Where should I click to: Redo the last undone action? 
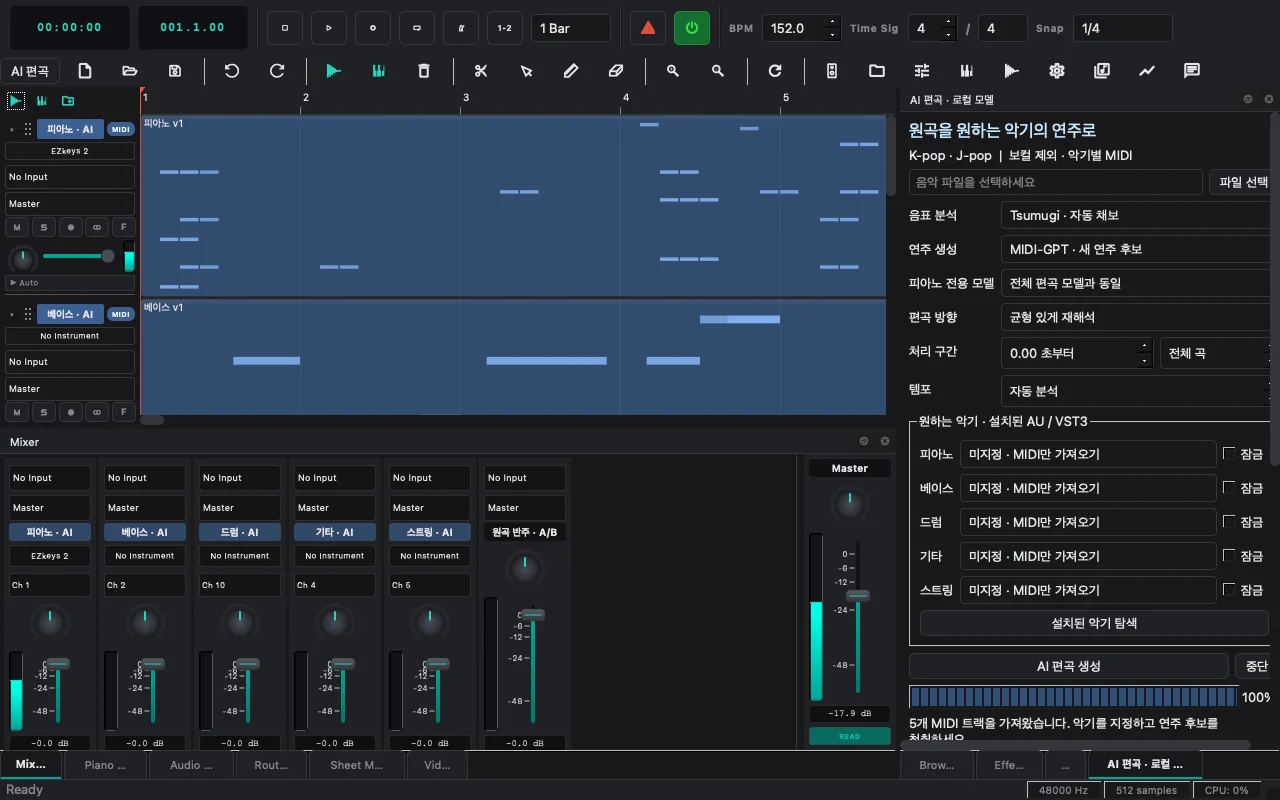pos(277,71)
